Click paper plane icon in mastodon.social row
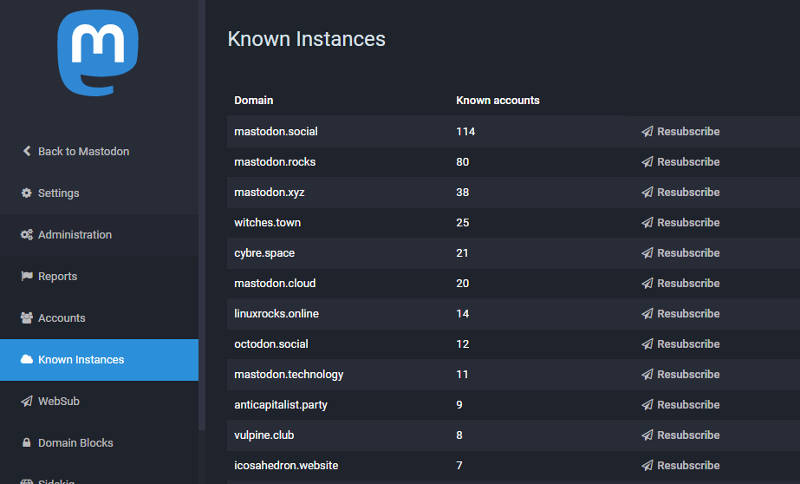Screen dimensions: 800x484 pyautogui.click(x=647, y=132)
